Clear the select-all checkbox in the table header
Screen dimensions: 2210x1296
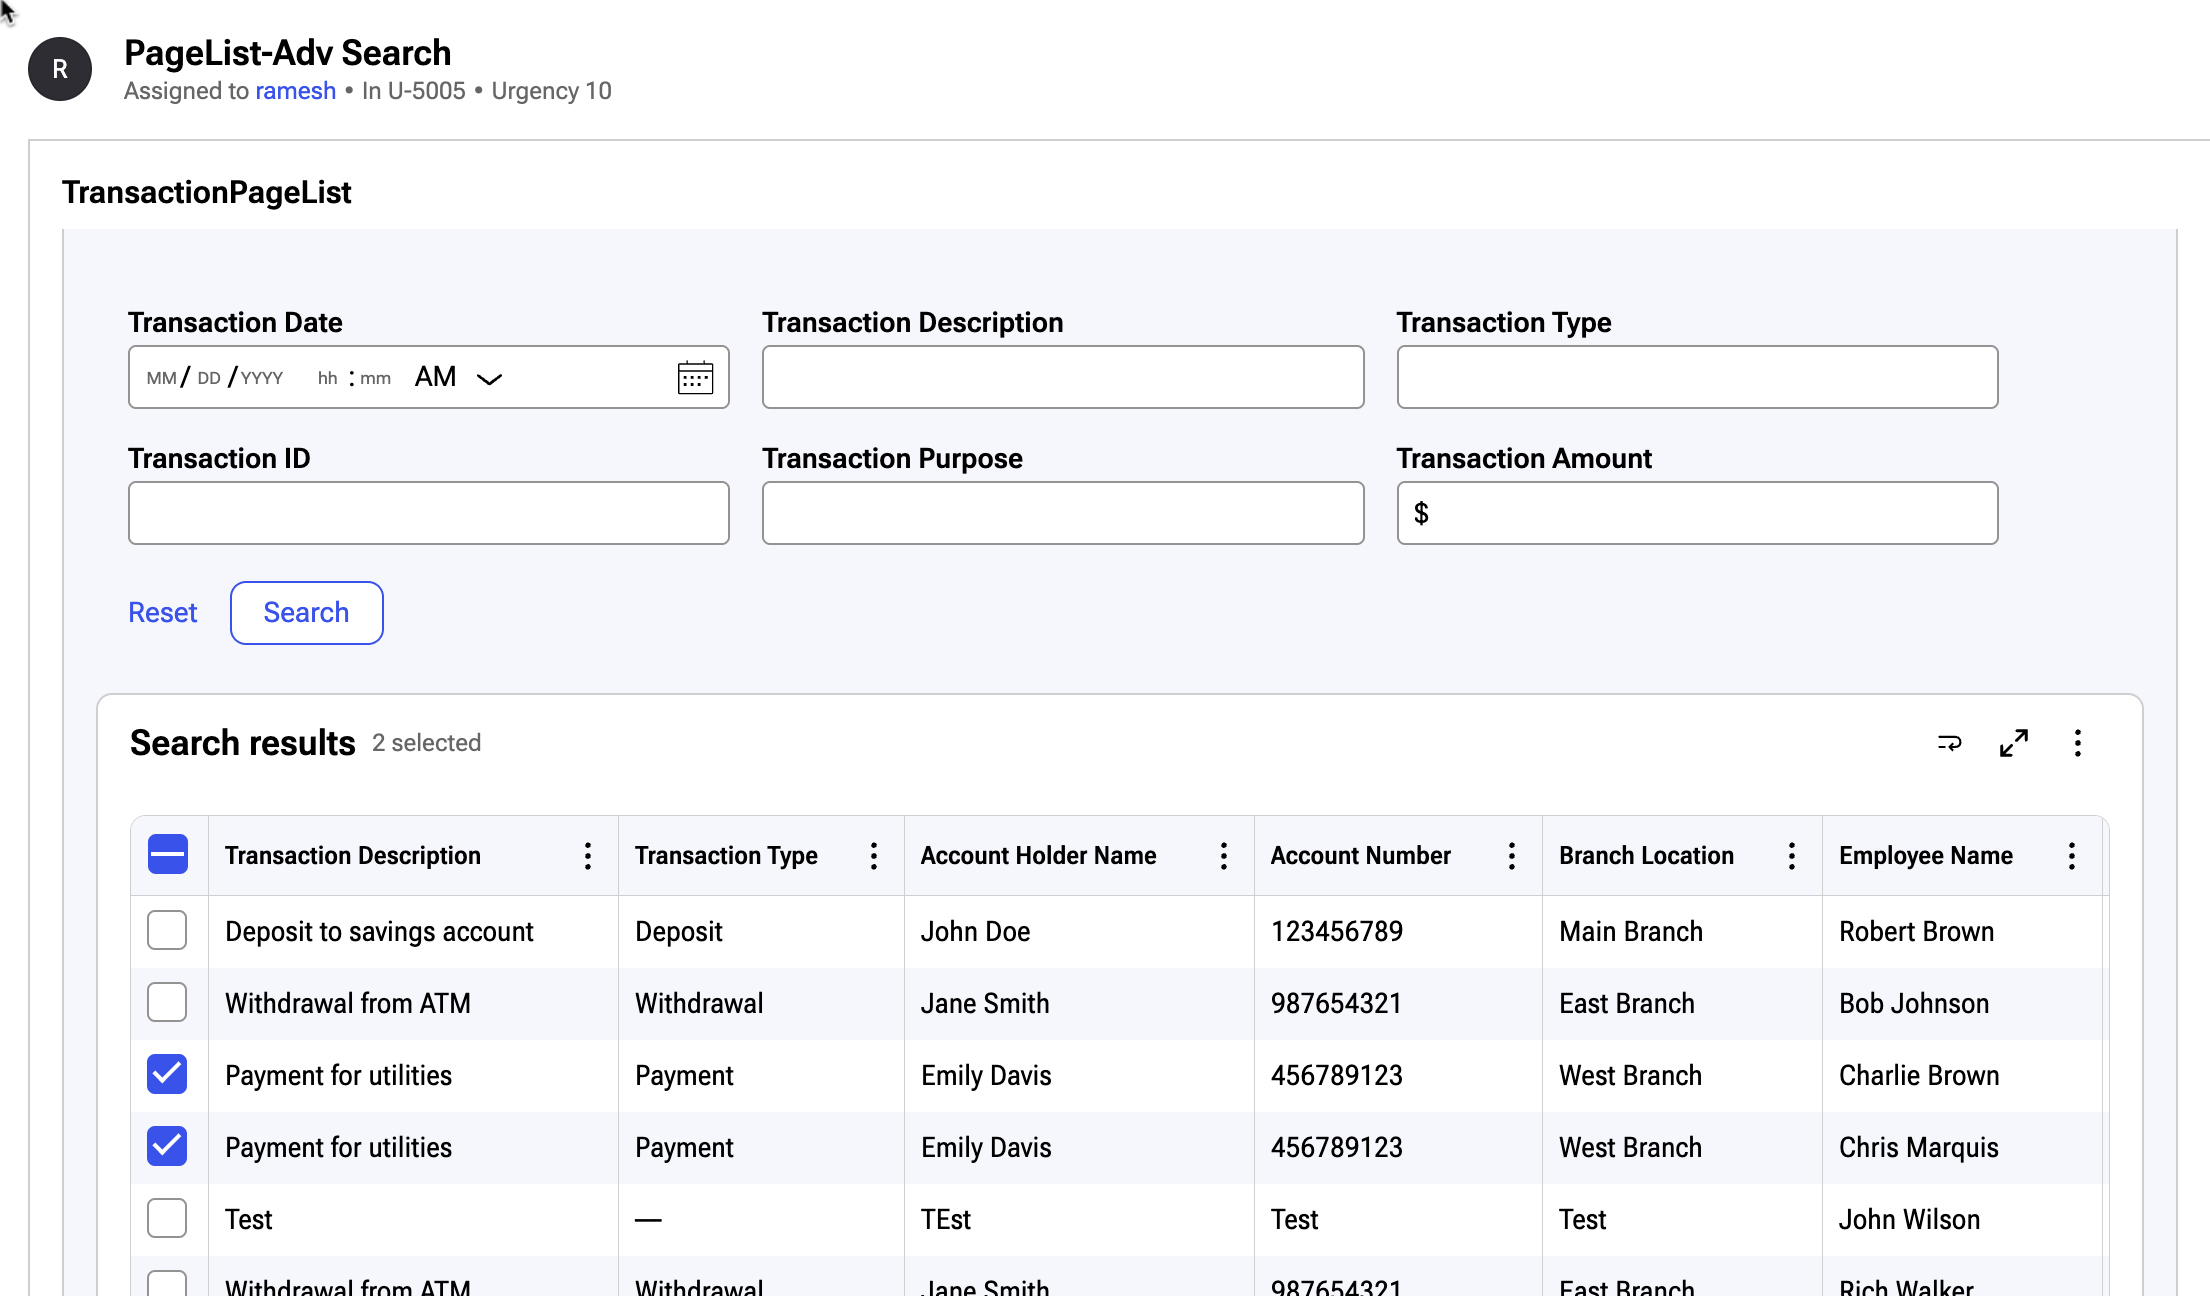click(x=167, y=854)
